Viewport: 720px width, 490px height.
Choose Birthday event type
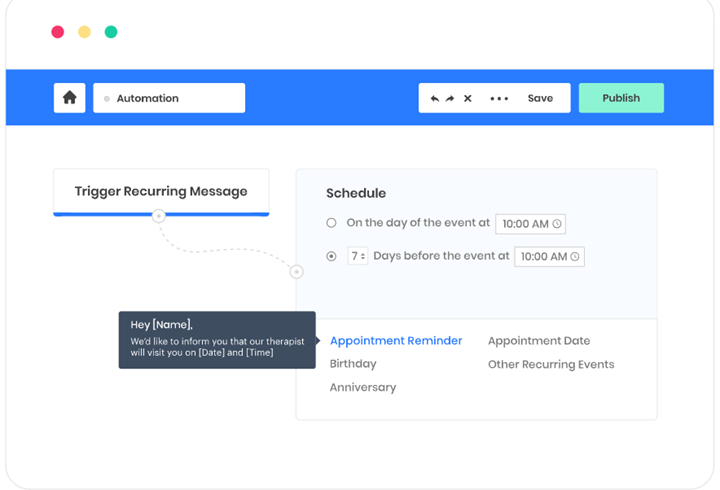click(353, 364)
